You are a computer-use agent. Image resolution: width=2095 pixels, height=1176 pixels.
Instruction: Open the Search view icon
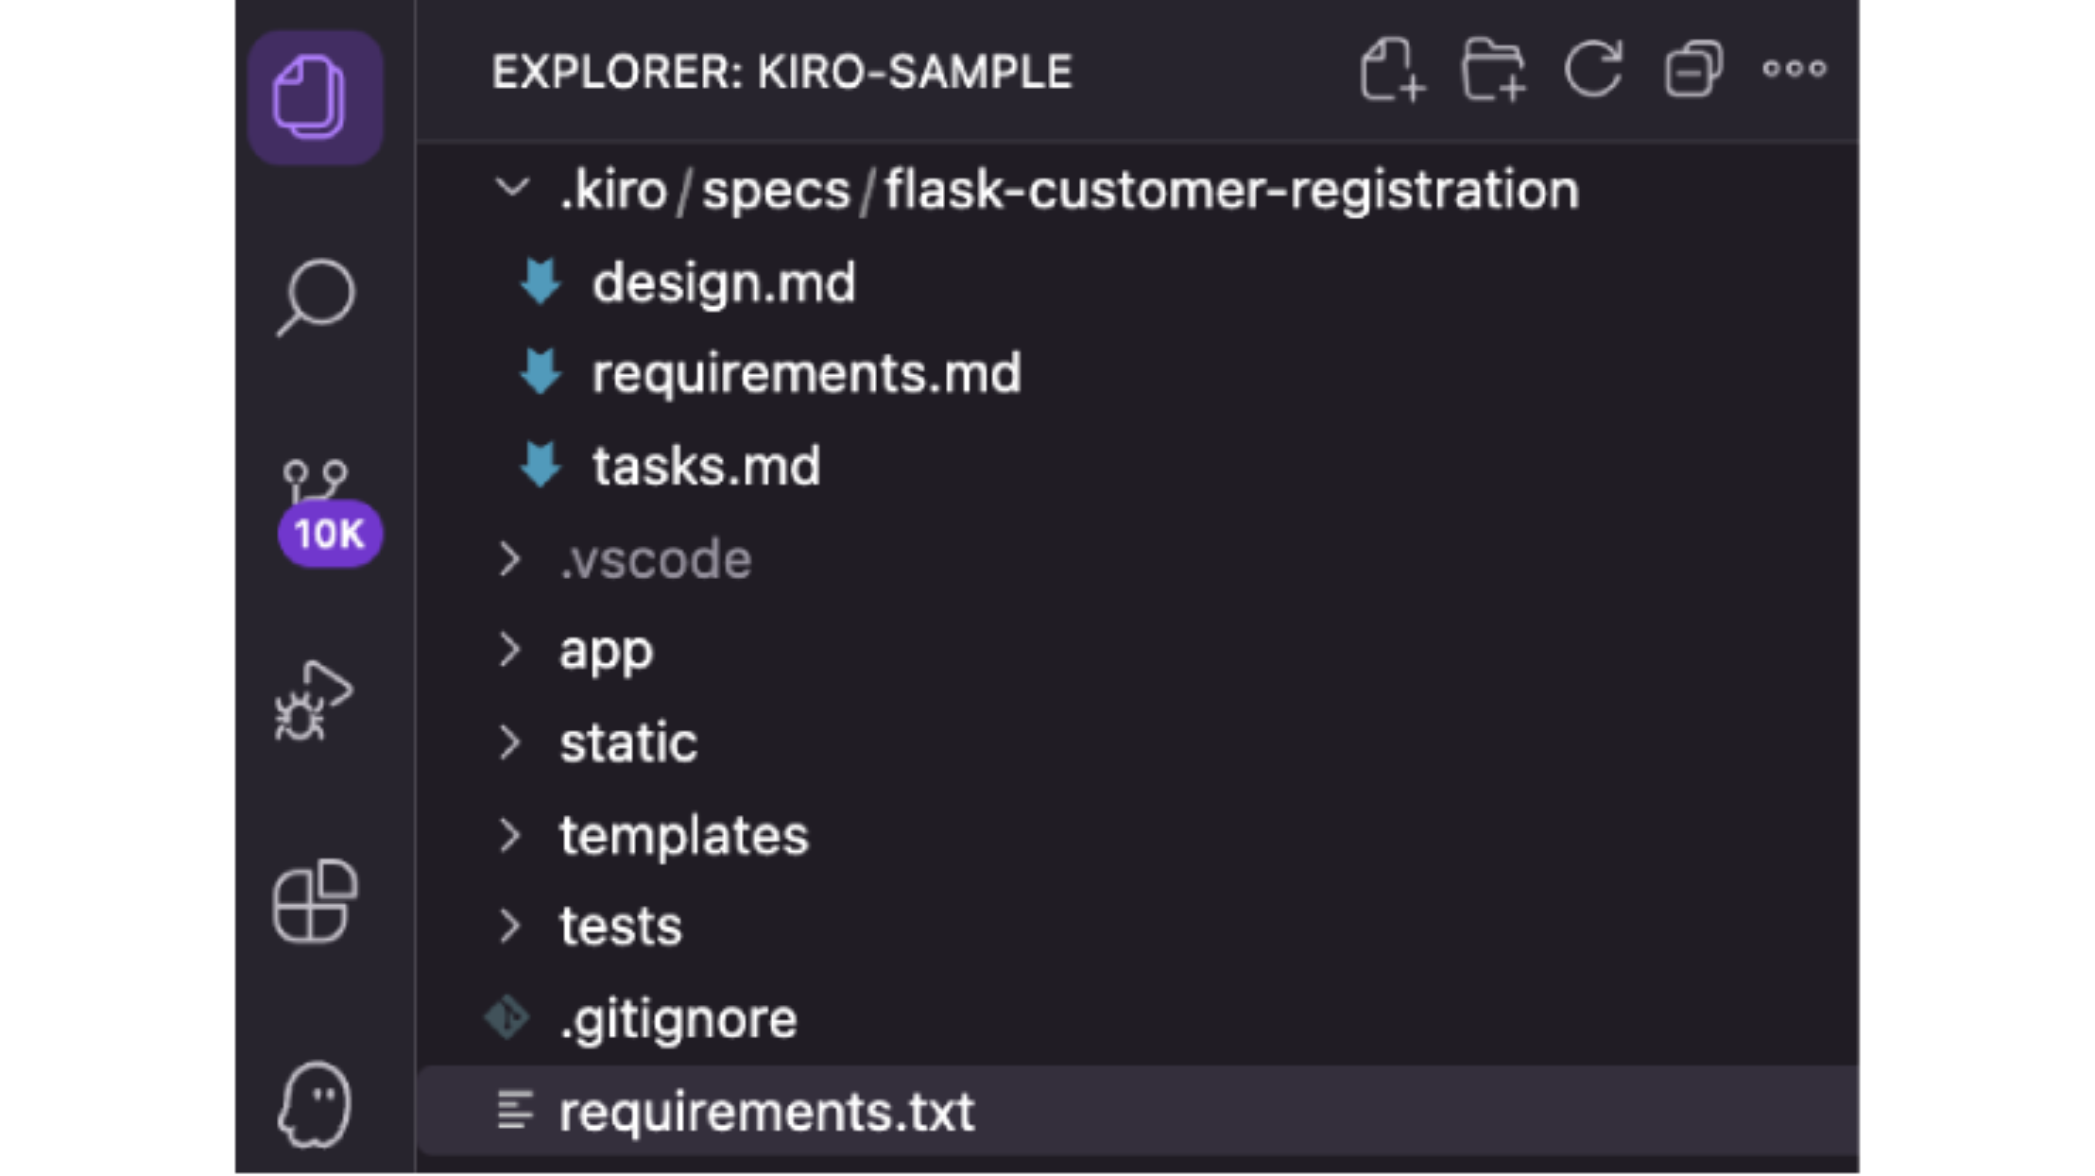[314, 297]
